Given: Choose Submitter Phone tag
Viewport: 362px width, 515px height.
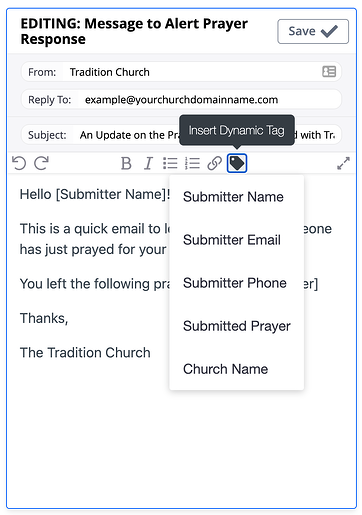Looking at the screenshot, I should (x=236, y=283).
